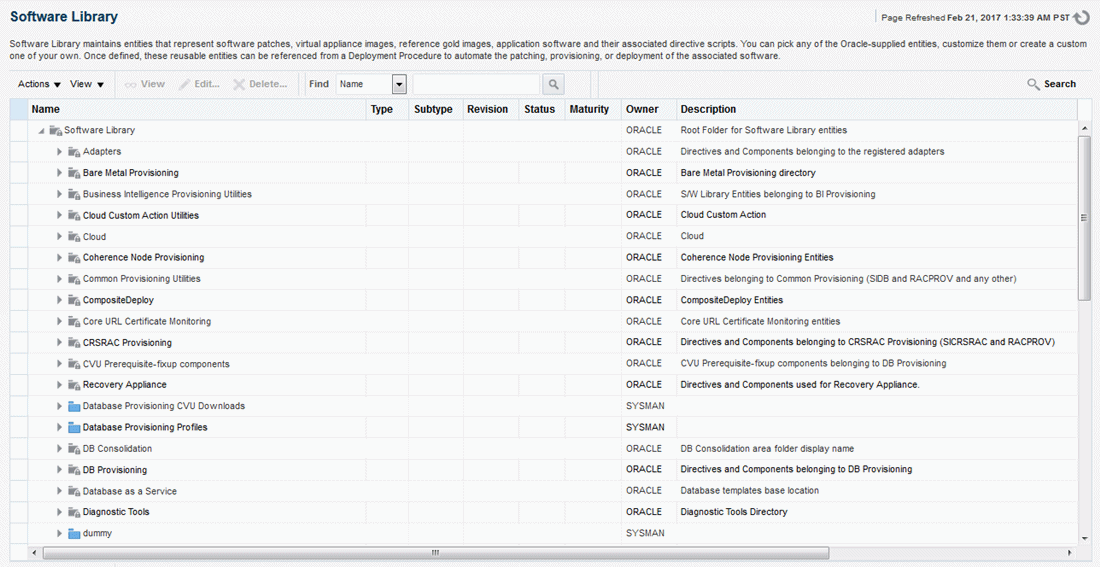Click the Business Intelligence Provisioning Utilities folder icon
Image resolution: width=1100 pixels, height=567 pixels.
[74, 194]
